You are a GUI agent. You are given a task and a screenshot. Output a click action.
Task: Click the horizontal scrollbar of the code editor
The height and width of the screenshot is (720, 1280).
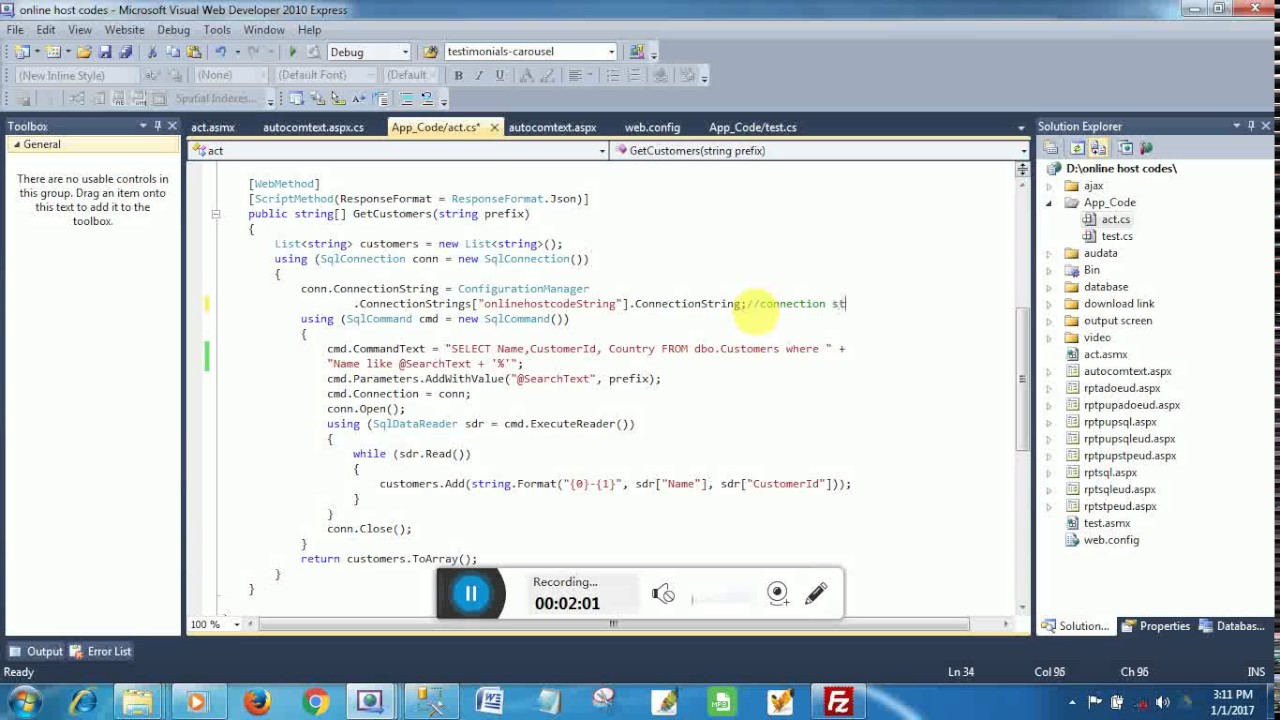612,624
